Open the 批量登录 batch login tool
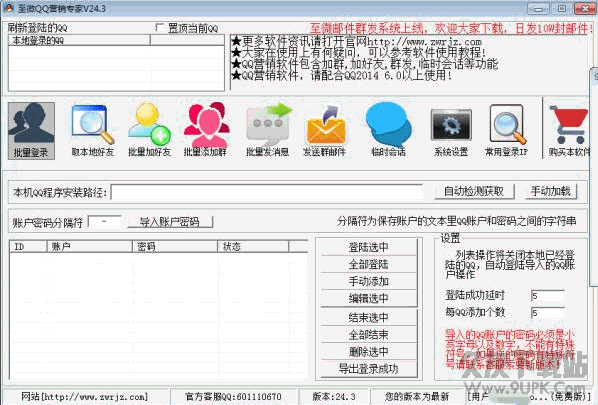The image size is (598, 405). pos(31,130)
